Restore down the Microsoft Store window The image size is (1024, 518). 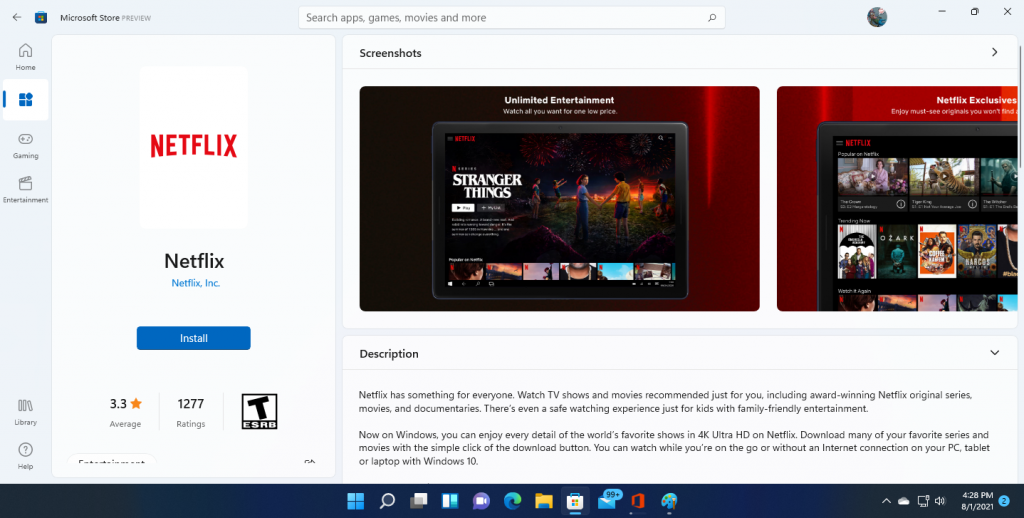[974, 11]
